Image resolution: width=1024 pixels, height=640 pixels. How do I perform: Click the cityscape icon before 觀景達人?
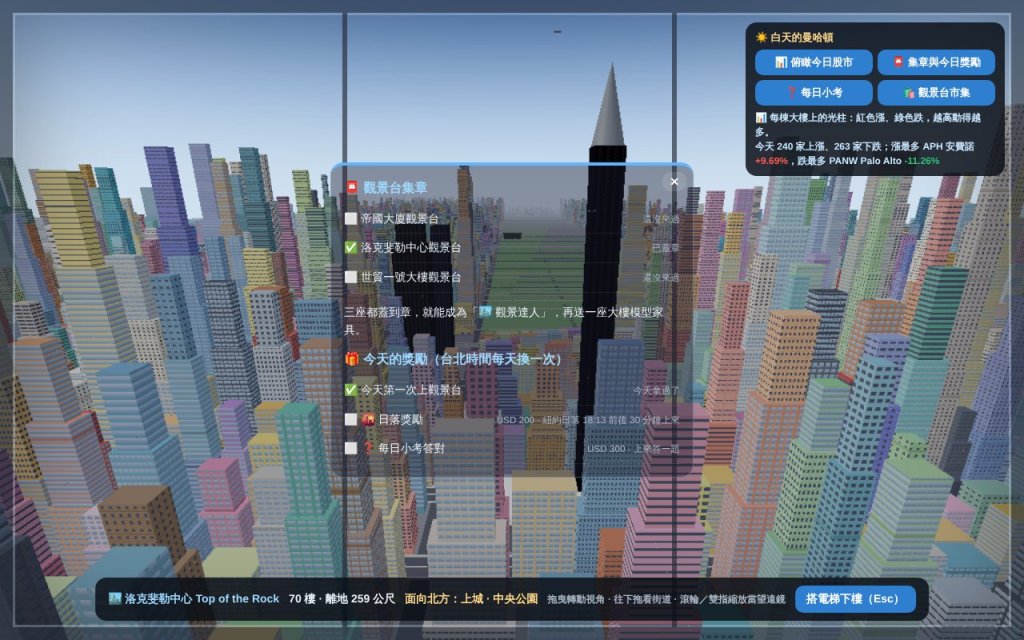coord(485,312)
